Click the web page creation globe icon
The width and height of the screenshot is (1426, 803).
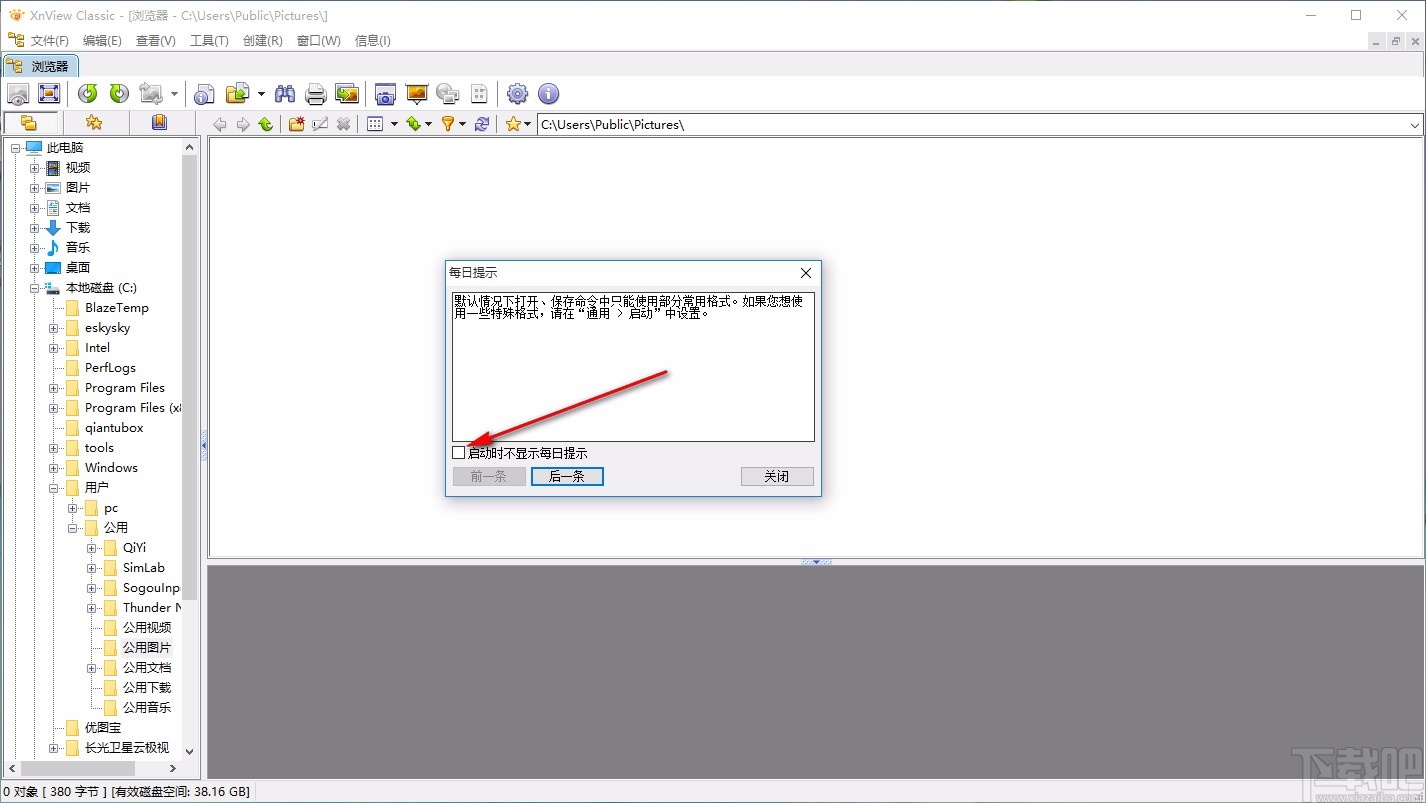click(x=448, y=94)
